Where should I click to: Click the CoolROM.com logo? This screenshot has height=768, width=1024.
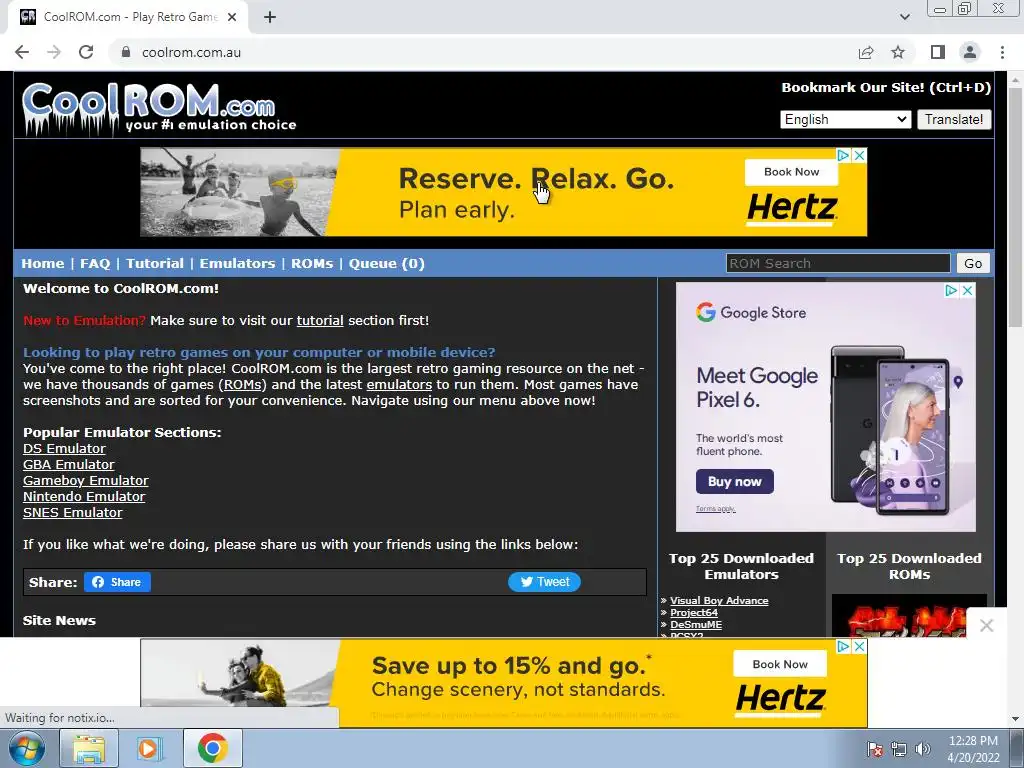click(159, 108)
